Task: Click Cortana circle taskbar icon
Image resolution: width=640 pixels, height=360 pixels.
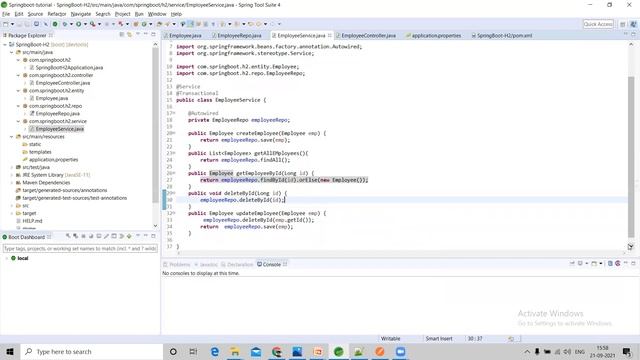Action: tap(173, 351)
